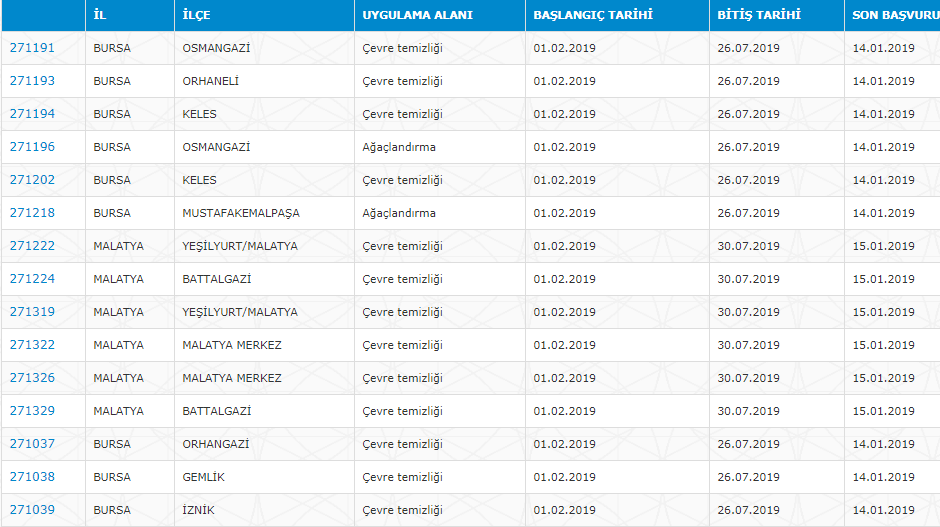Select start date 01.02.2019 in row 271326
This screenshot has height=527, width=940.
tap(617, 378)
